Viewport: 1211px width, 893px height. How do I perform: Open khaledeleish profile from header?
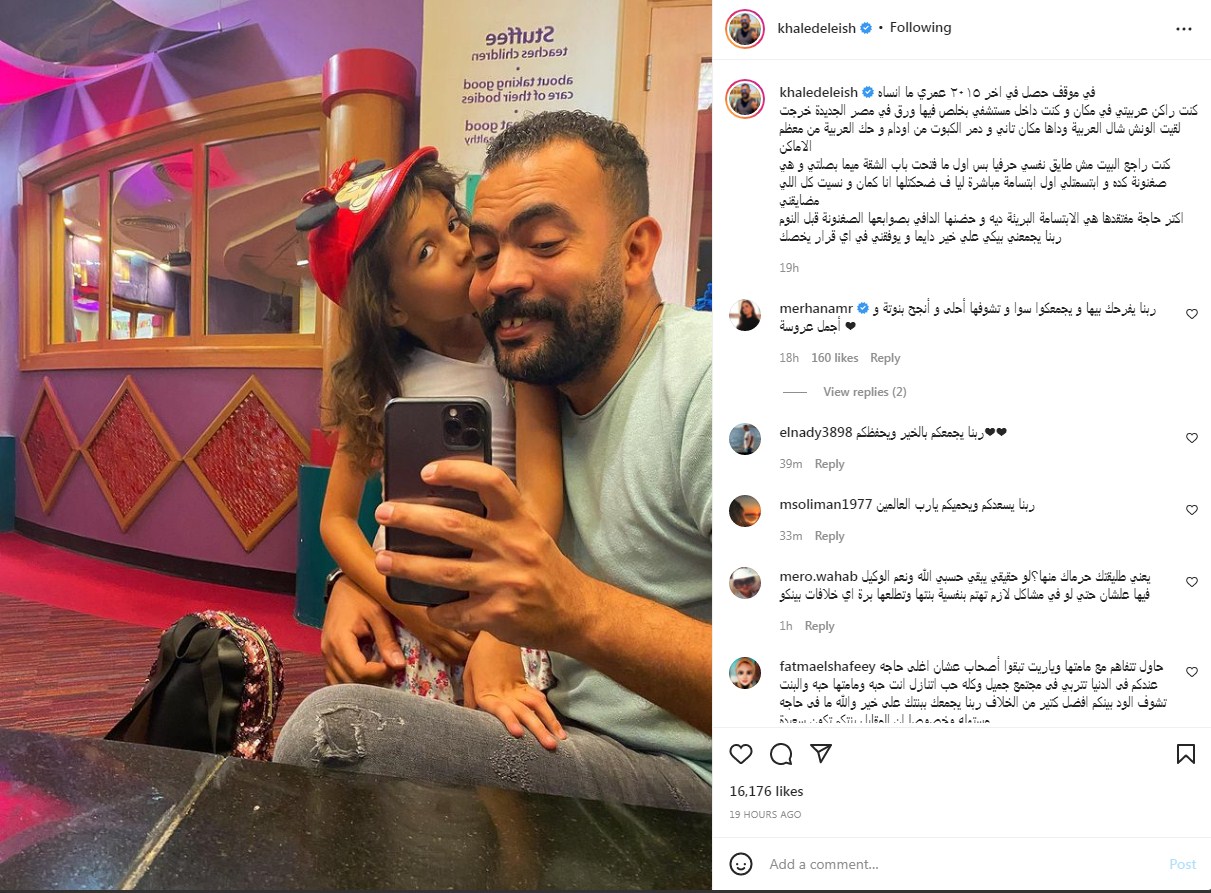tap(817, 28)
